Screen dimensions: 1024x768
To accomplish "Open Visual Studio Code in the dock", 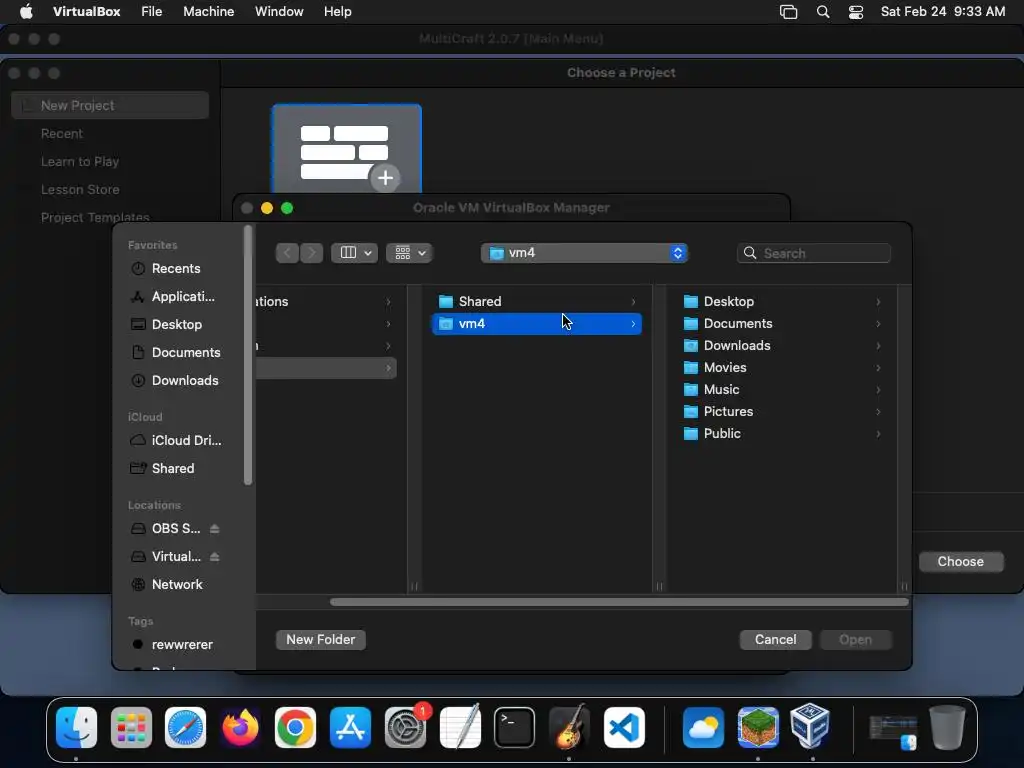I will [624, 727].
